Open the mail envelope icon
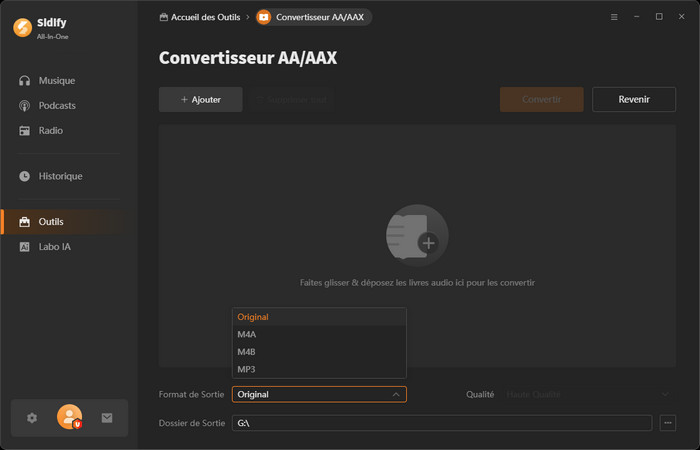Viewport: 700px width, 450px height. pyautogui.click(x=107, y=418)
